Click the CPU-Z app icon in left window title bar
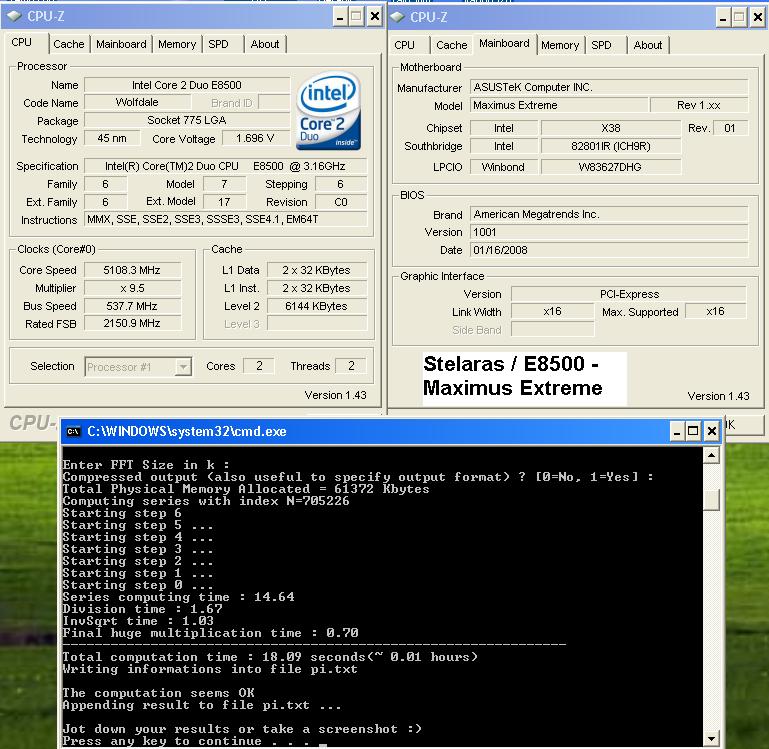Screen dimensions: 769x749 point(14,16)
